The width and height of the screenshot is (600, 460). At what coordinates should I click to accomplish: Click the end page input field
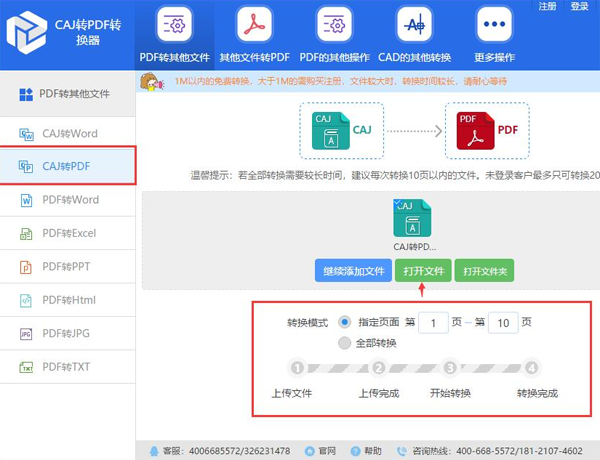(504, 323)
